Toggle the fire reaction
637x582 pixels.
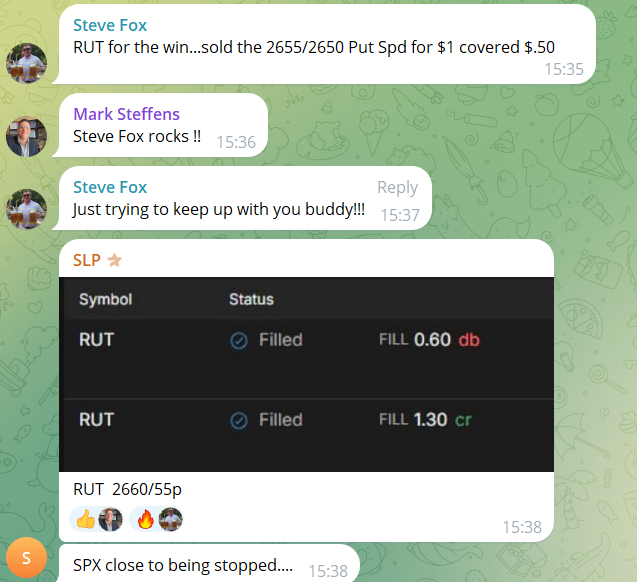(x=156, y=519)
